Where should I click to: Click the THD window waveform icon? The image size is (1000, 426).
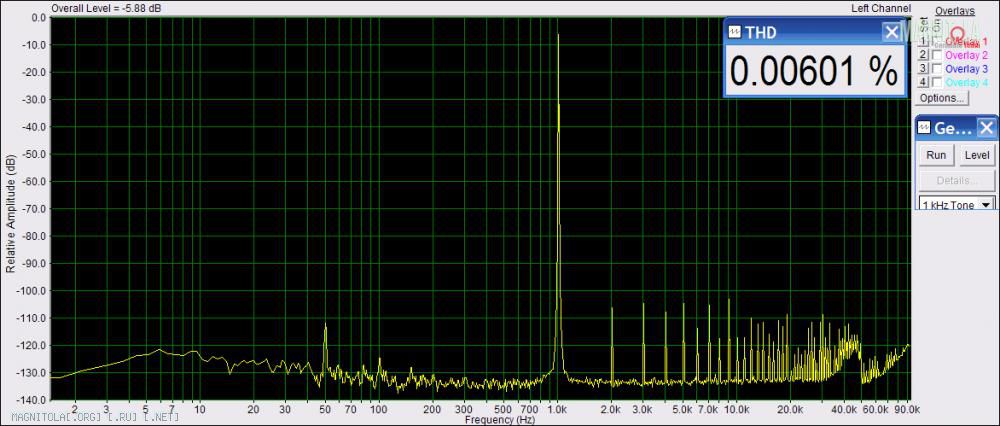coord(735,32)
